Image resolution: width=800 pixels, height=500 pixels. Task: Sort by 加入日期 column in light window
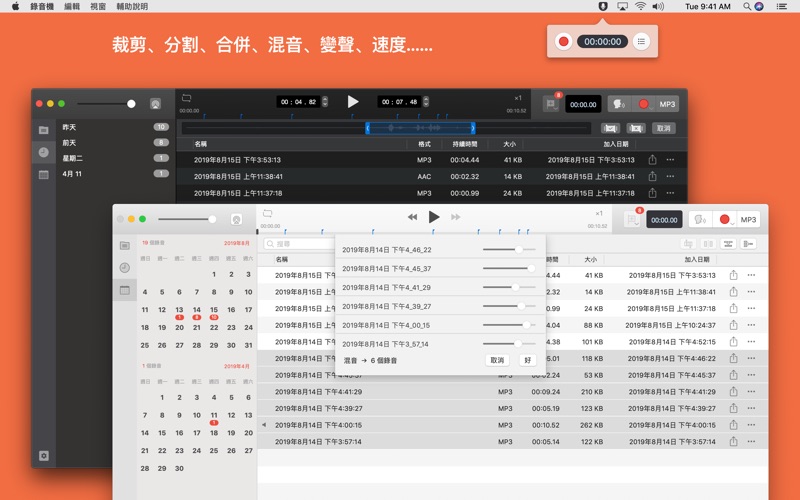(x=696, y=259)
